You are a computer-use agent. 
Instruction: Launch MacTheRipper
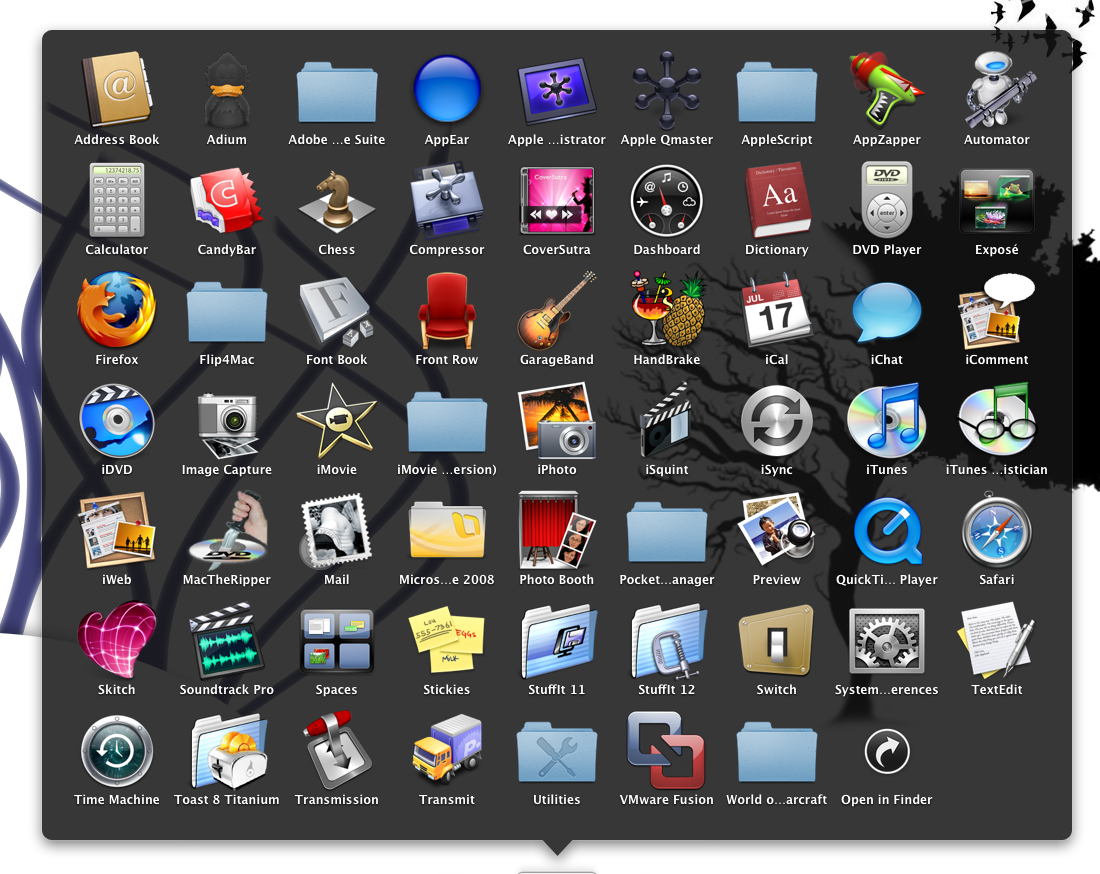point(227,530)
